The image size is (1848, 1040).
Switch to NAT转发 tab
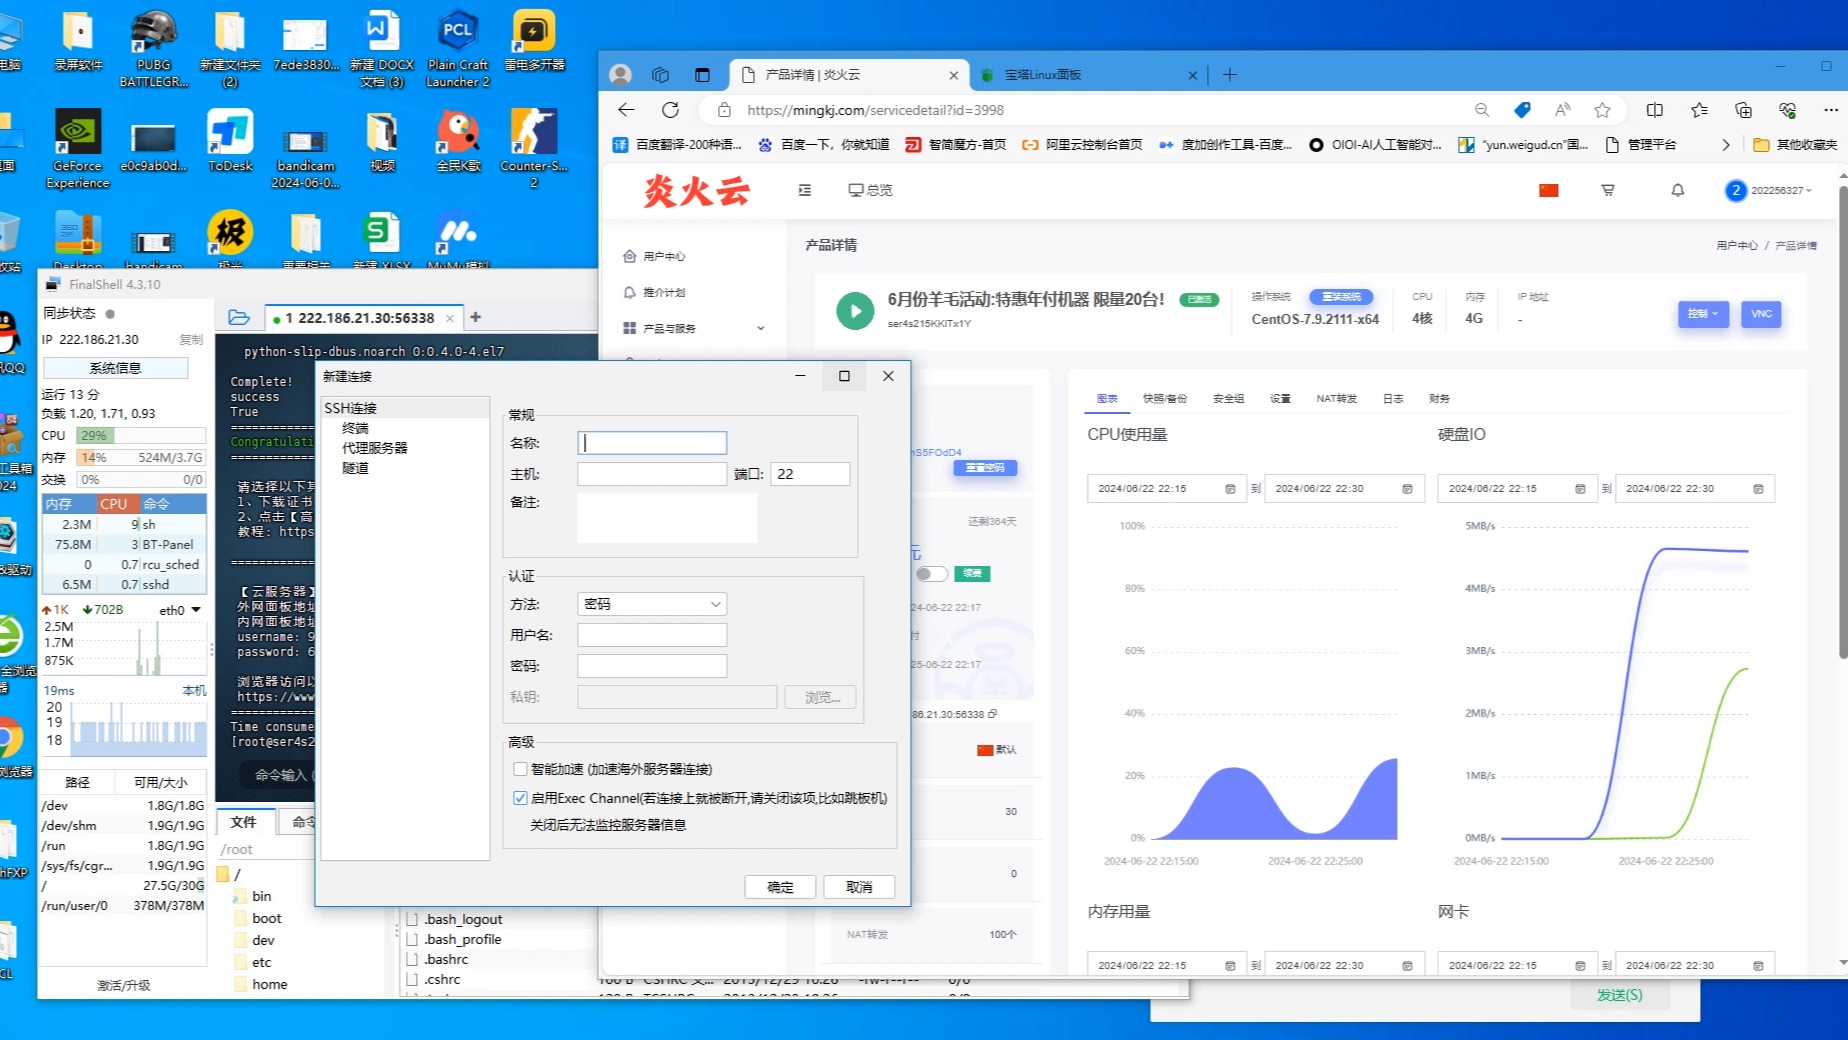click(x=1337, y=399)
